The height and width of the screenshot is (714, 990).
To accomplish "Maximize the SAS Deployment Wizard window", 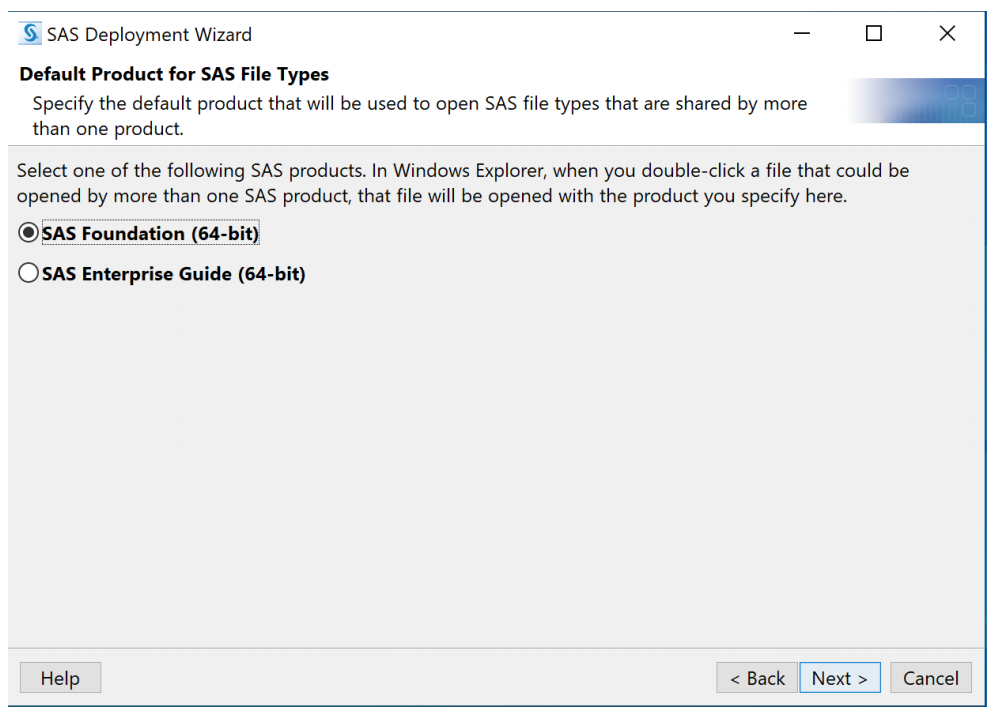I will (874, 33).
